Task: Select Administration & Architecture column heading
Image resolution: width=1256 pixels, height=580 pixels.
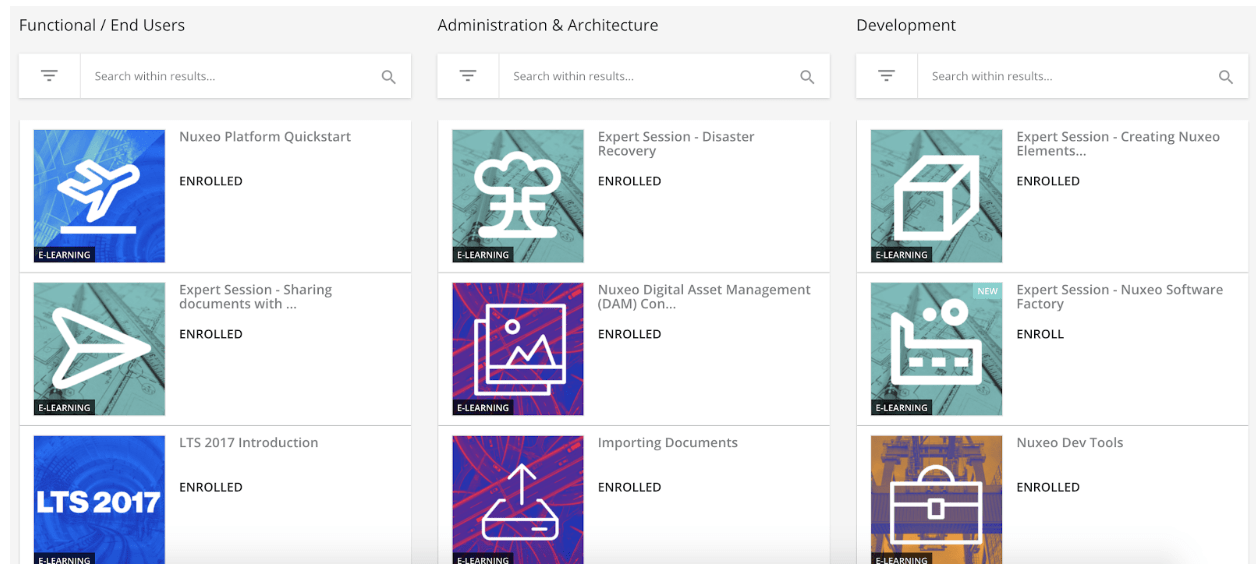Action: (x=548, y=25)
